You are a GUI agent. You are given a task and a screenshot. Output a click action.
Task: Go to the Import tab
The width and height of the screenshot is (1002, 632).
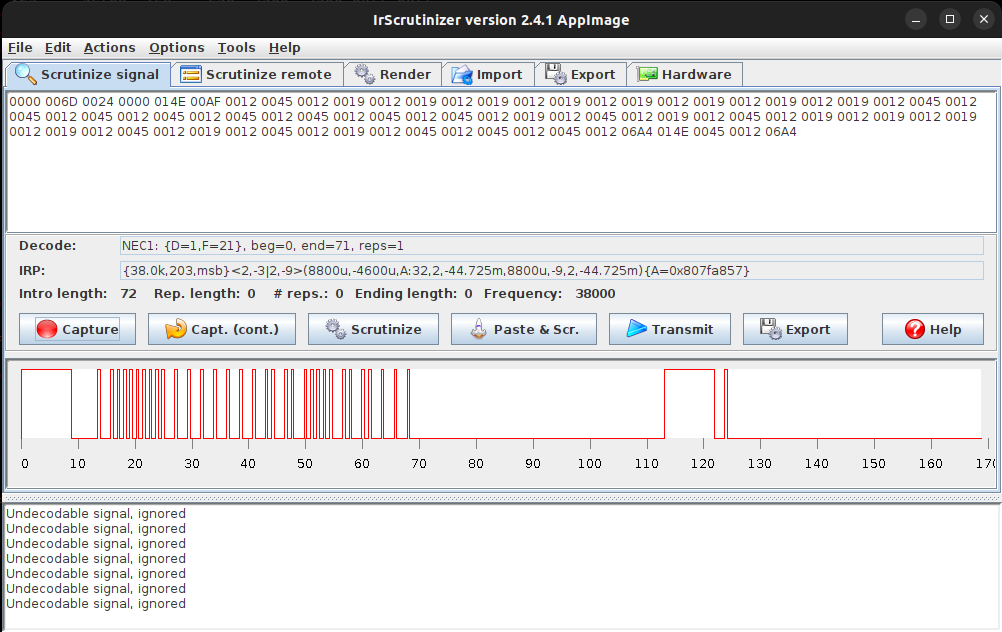point(487,74)
